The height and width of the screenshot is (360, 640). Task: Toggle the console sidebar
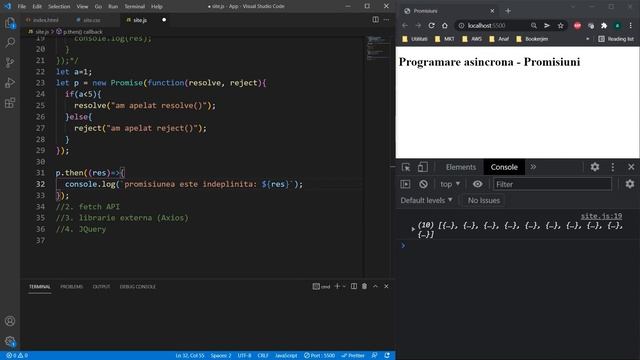405,184
